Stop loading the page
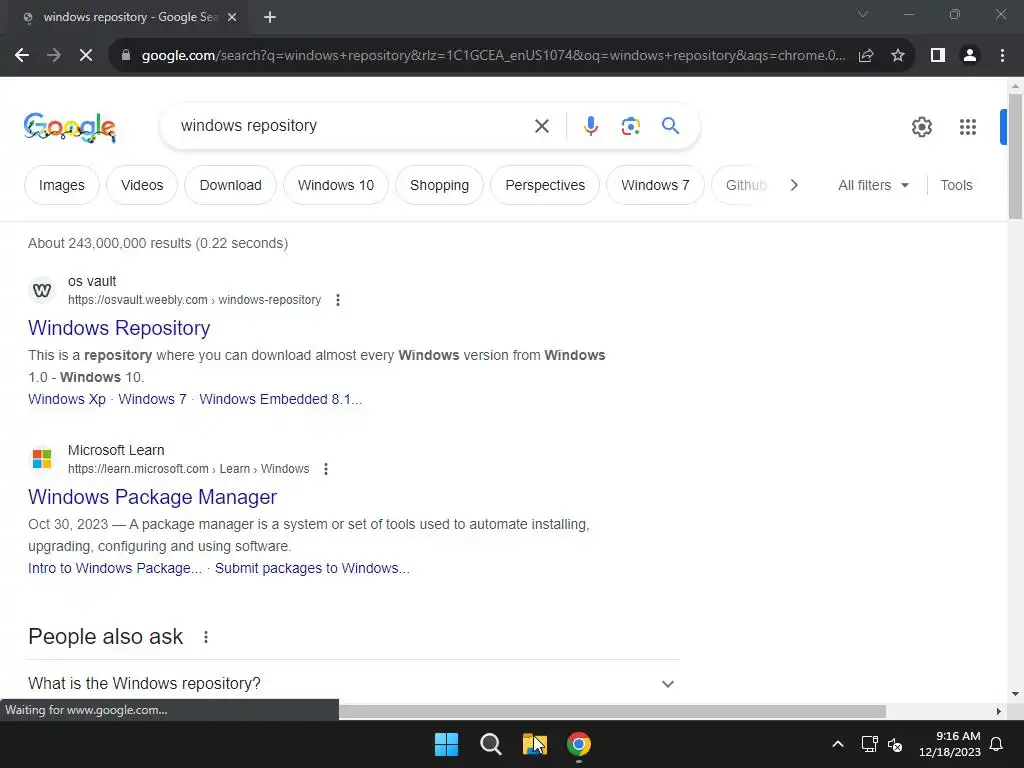1024x768 pixels. click(x=86, y=56)
